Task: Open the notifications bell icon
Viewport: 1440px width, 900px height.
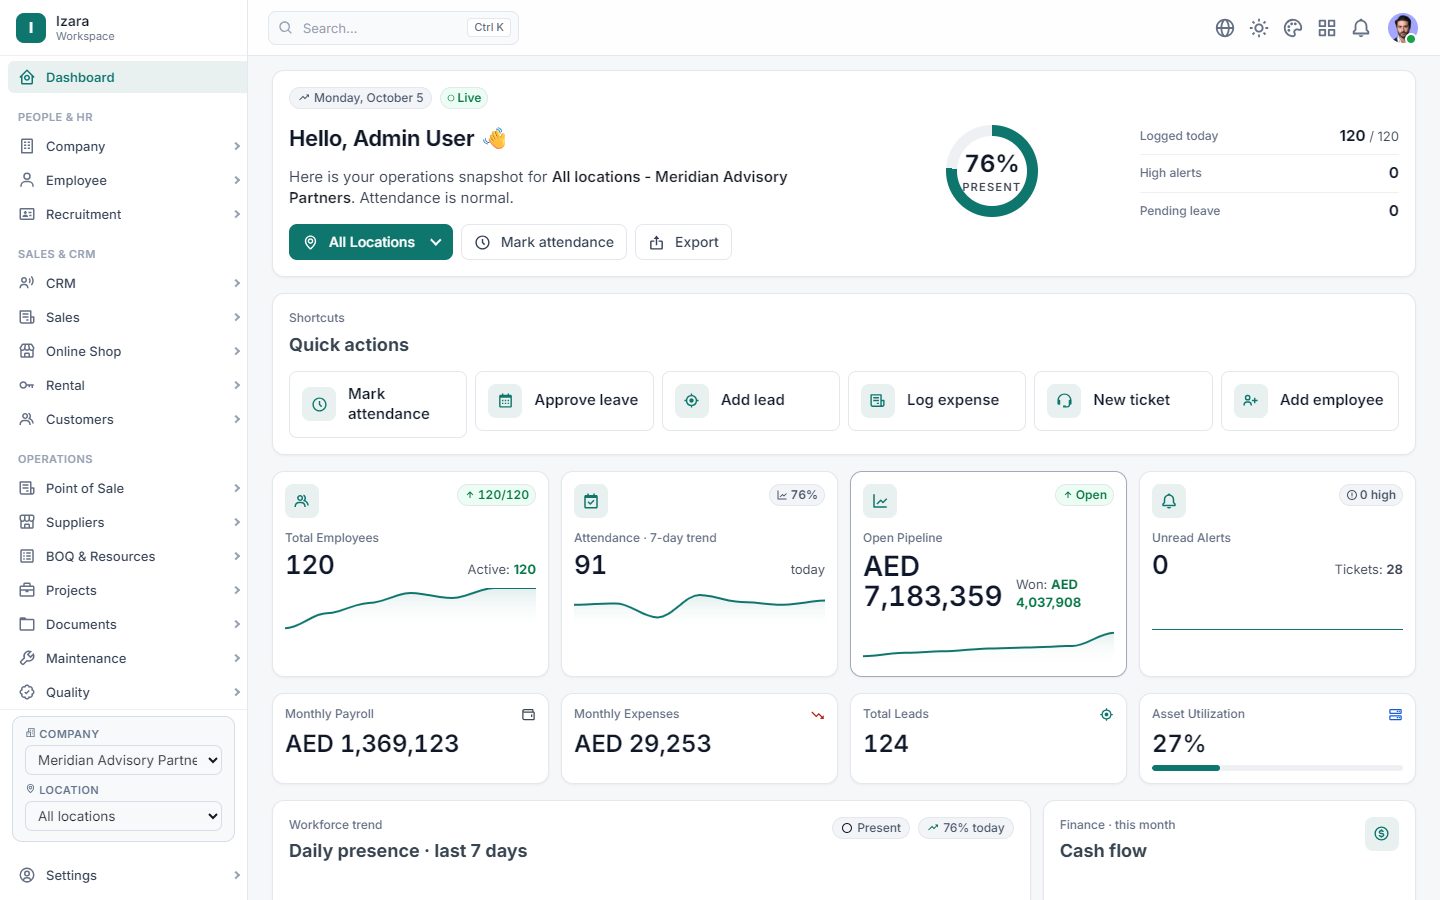Action: tap(1361, 28)
